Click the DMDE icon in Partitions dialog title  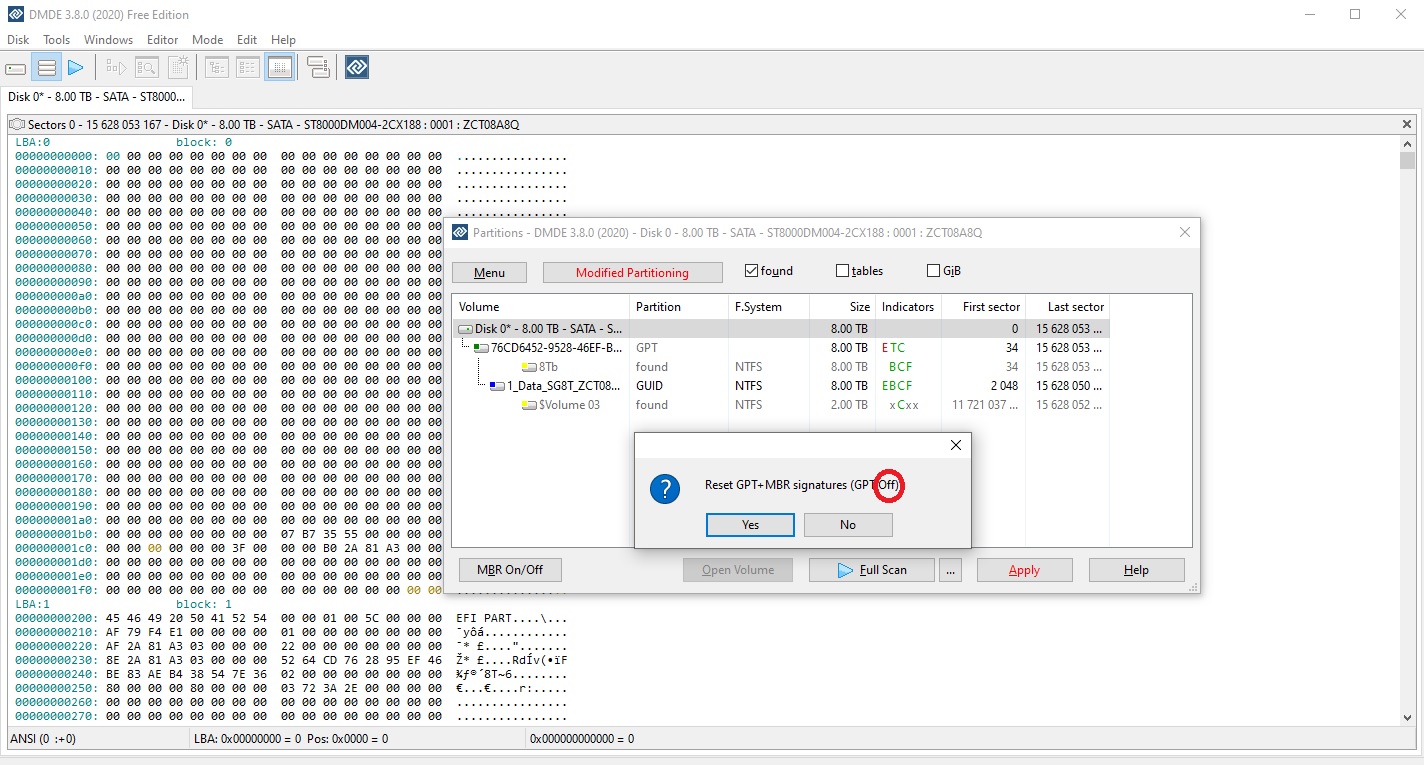(460, 233)
